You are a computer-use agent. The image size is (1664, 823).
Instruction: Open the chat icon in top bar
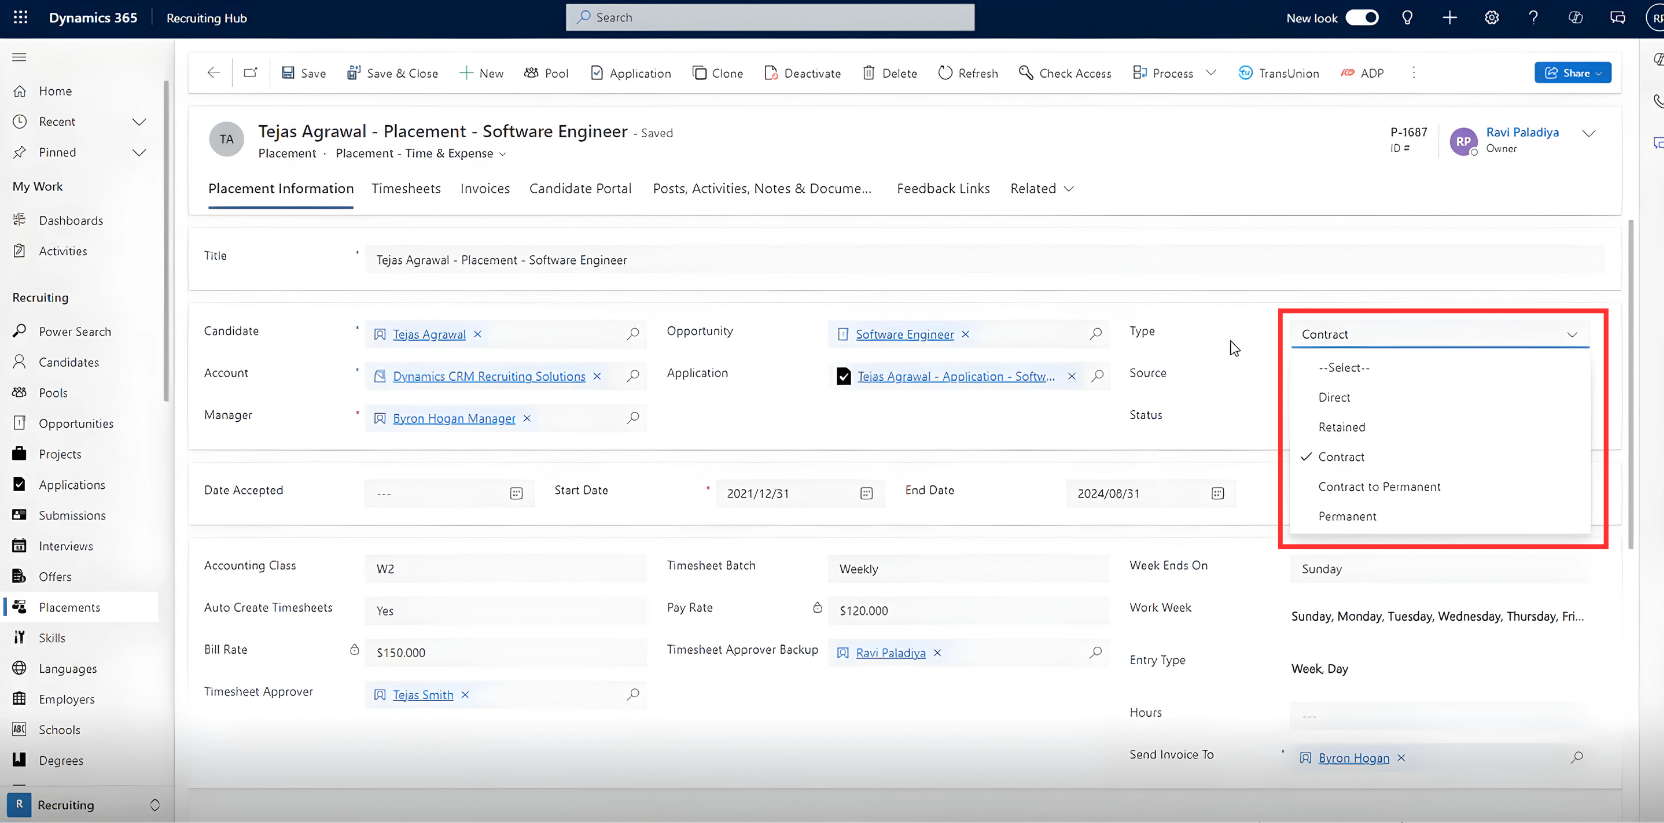coord(1617,18)
